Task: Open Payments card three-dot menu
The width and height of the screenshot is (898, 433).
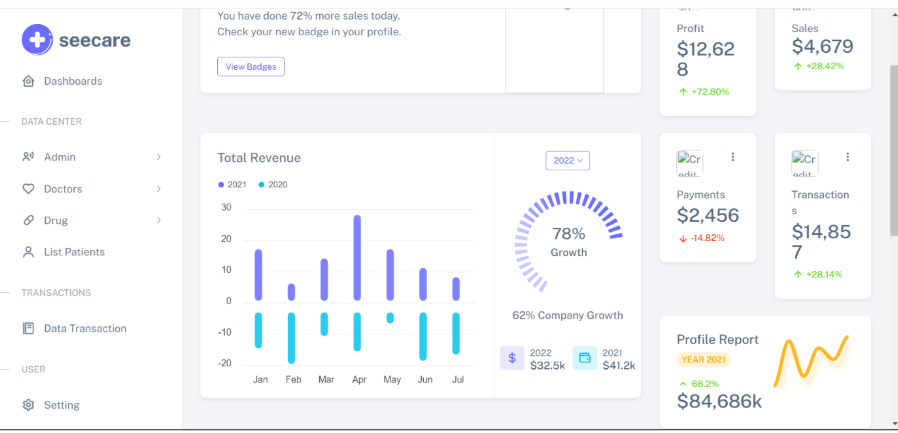Action: [733, 157]
